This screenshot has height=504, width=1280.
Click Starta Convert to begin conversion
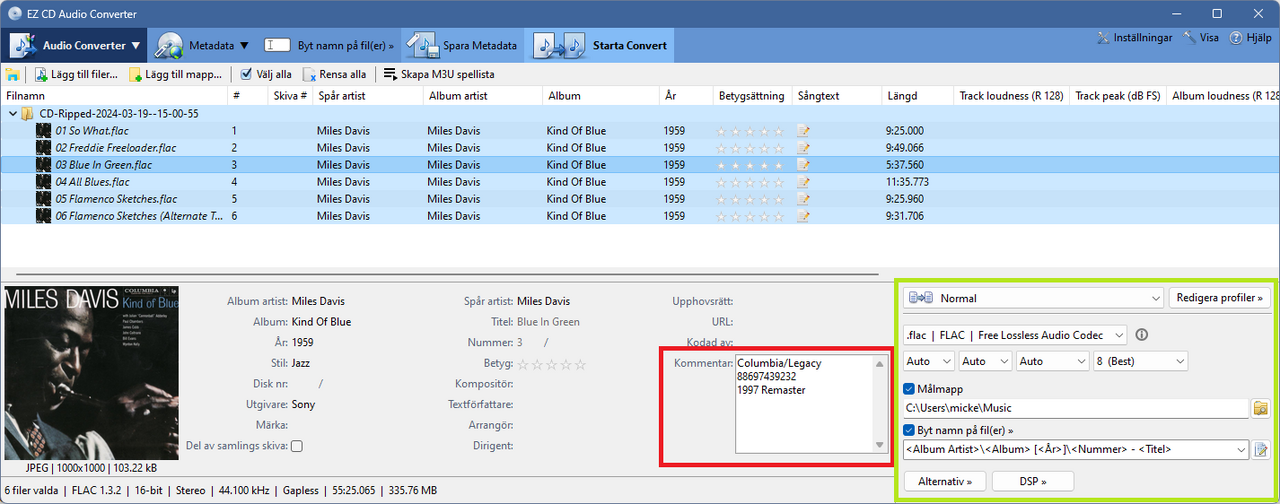pyautogui.click(x=599, y=45)
